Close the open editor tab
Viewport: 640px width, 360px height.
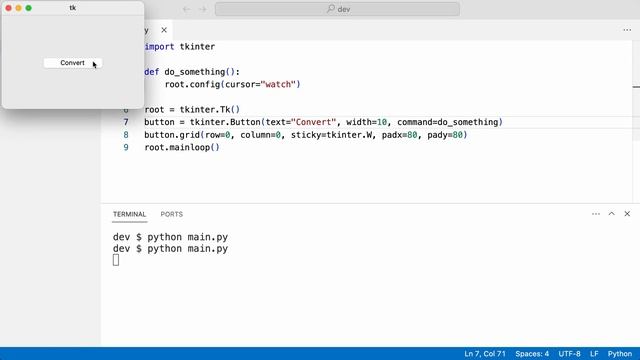pos(164,30)
